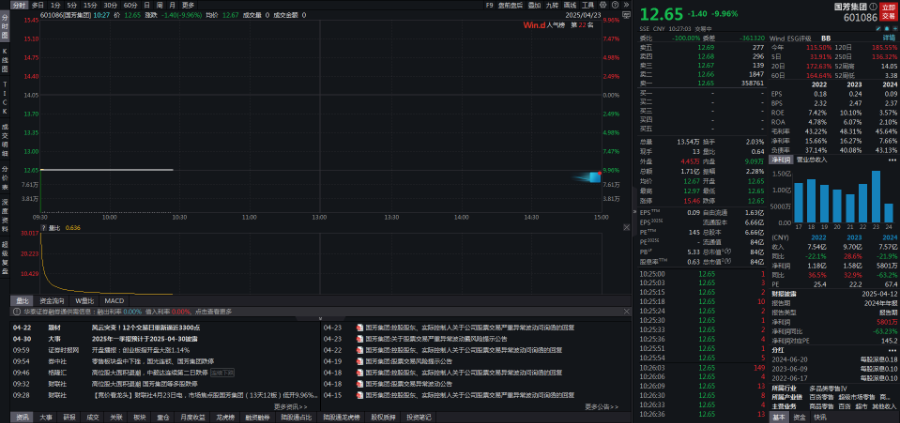Select the 快讯 tab at bottom right

click(x=820, y=417)
